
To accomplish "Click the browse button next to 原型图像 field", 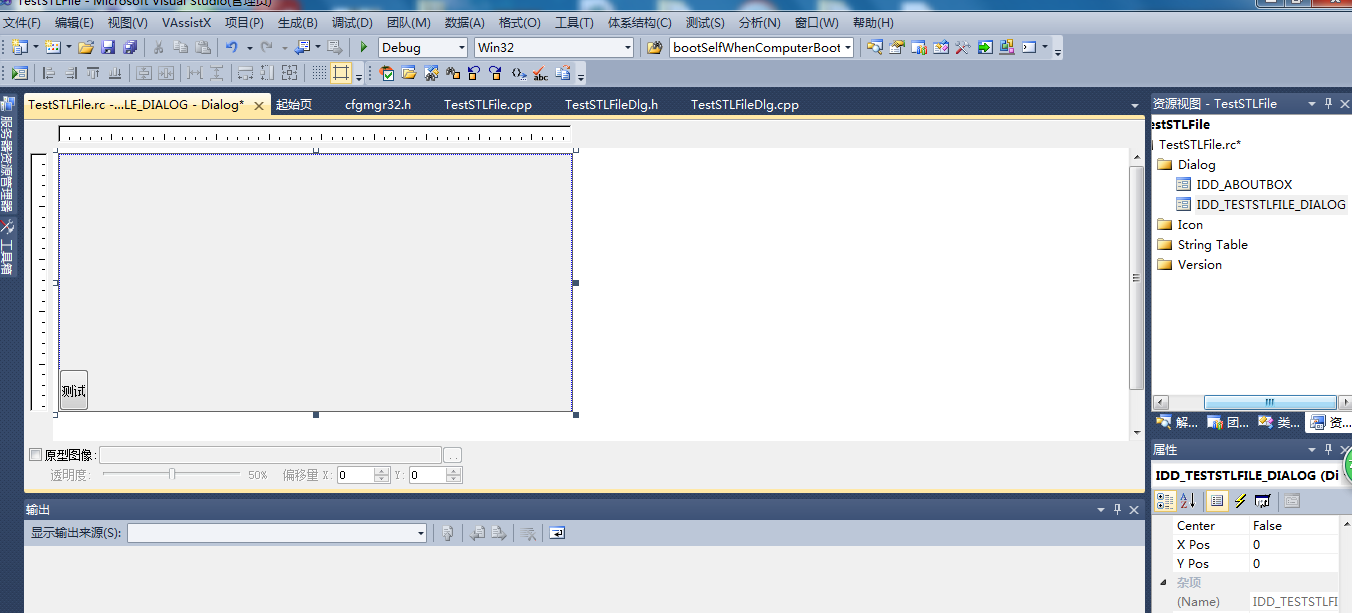I will tap(453, 455).
